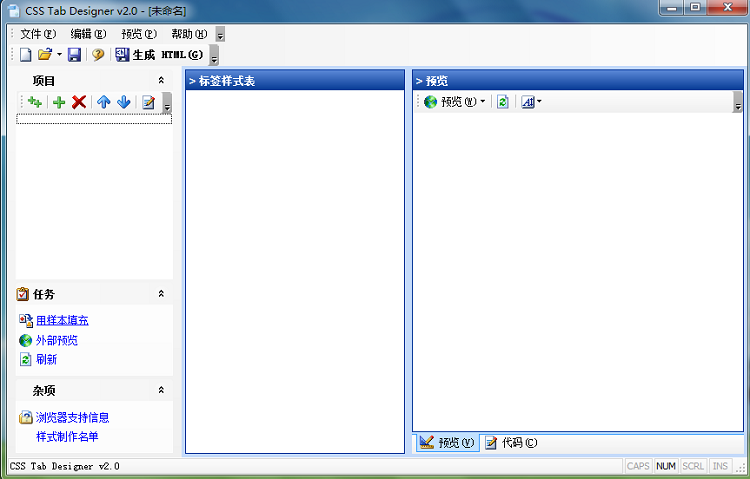Open the dropdown arrow beside open folder
This screenshot has width=750, height=479.
click(59, 55)
